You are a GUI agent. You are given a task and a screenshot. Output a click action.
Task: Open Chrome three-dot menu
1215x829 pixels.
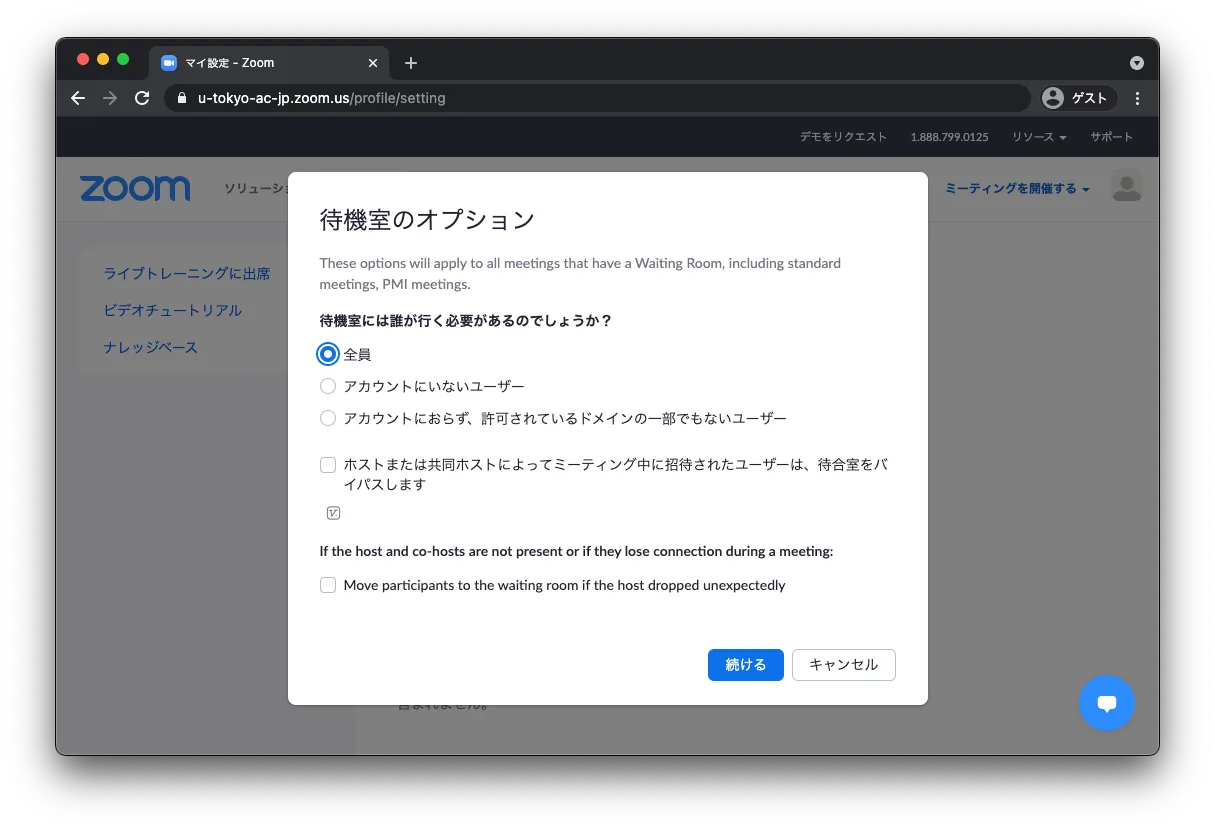[x=1137, y=98]
